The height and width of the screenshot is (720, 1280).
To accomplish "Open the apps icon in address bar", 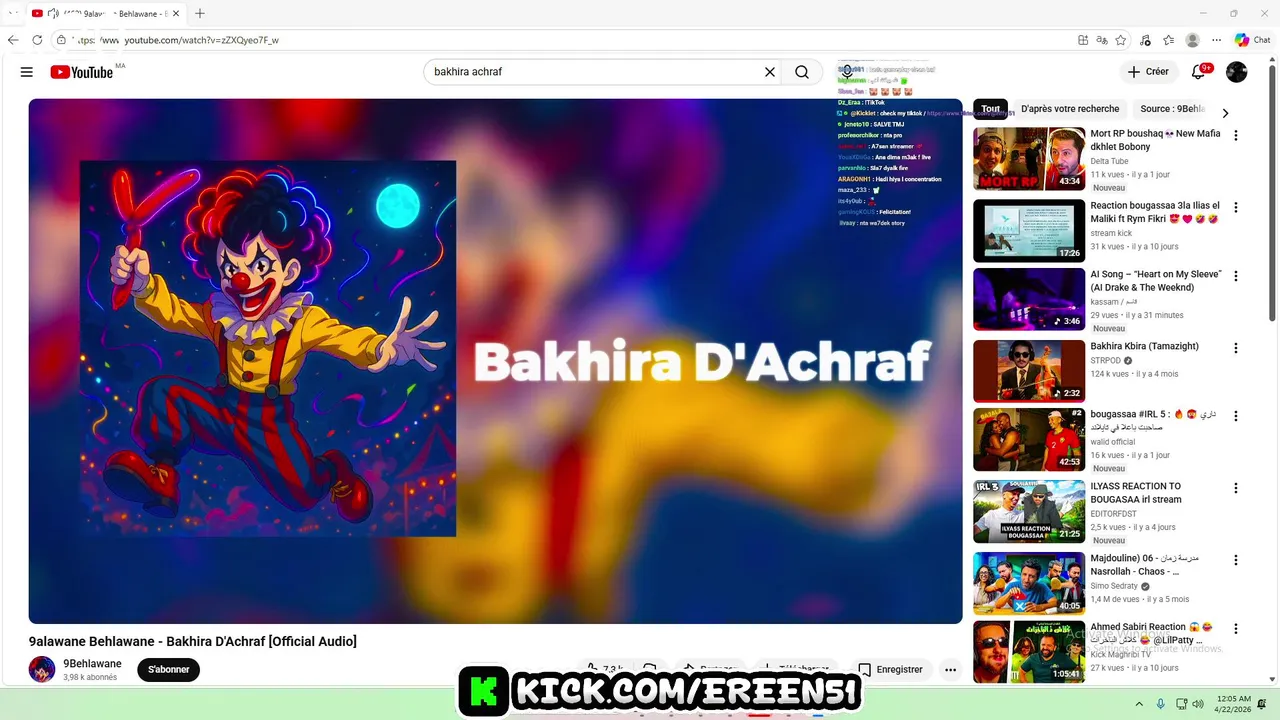I will (1083, 40).
